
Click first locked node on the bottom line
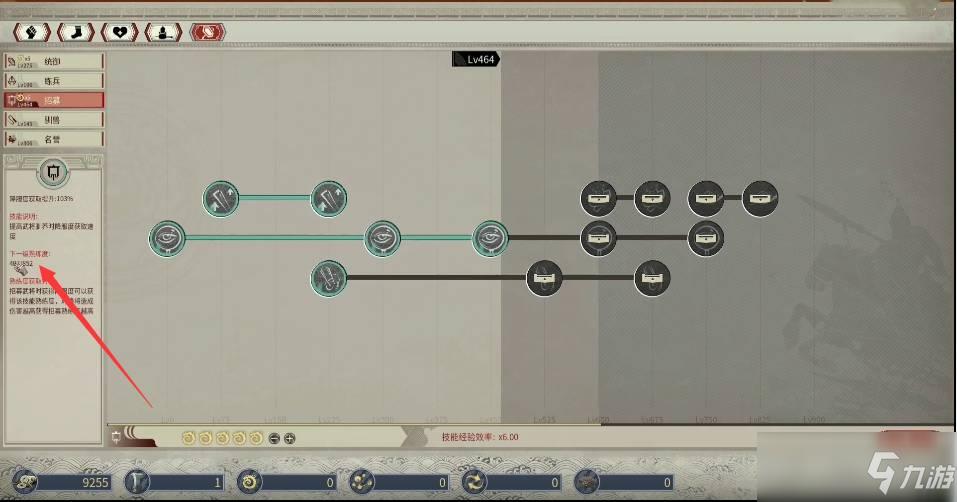pyautogui.click(x=544, y=278)
